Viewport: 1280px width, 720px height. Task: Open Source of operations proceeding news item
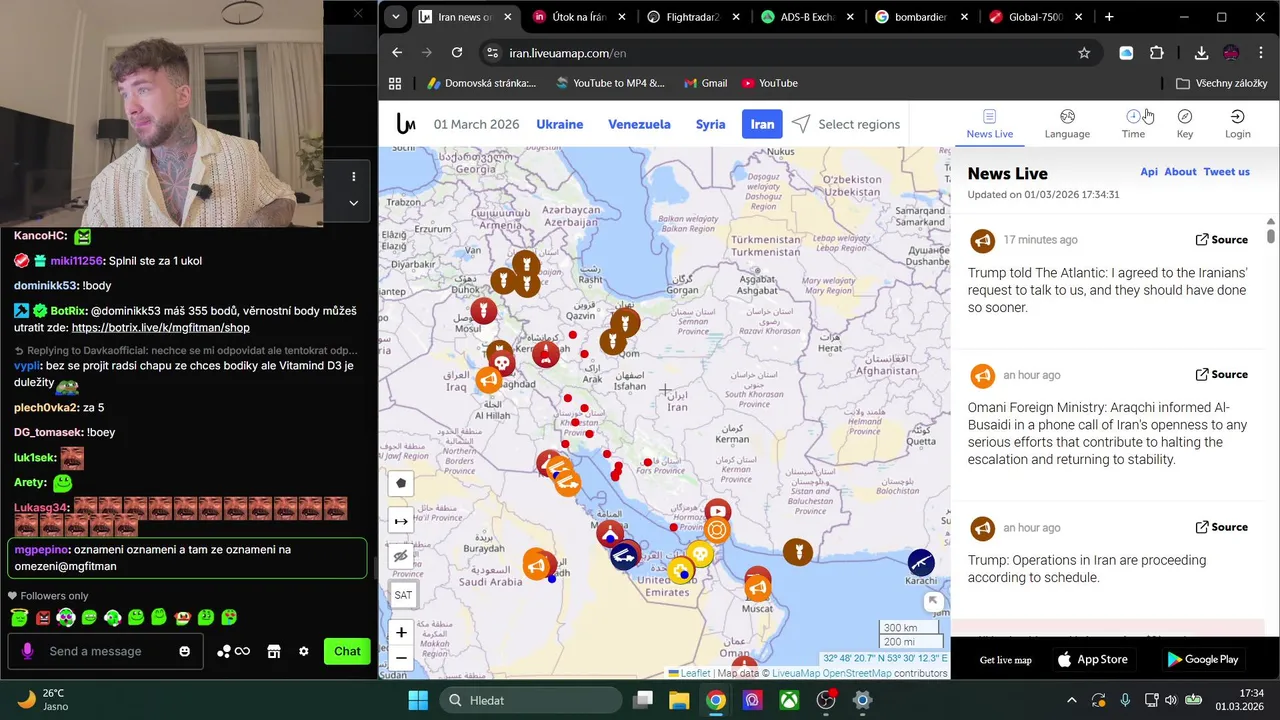tap(1222, 527)
